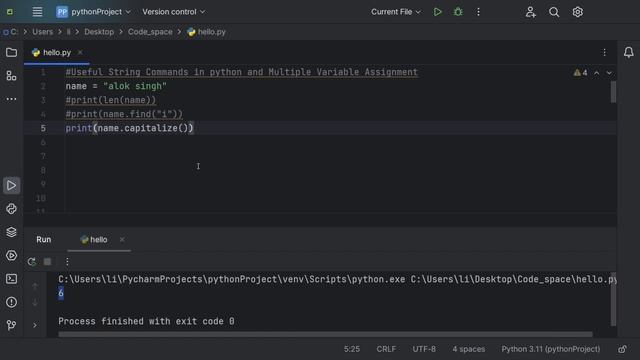Open cursor position 5:25 in status bar
Screen dimensions: 640x360
(352, 349)
